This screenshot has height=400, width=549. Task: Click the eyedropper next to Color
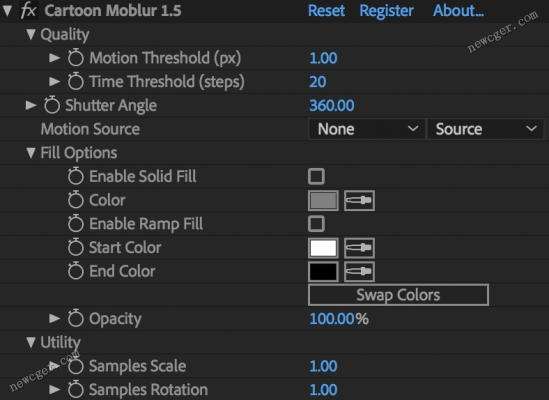point(359,200)
